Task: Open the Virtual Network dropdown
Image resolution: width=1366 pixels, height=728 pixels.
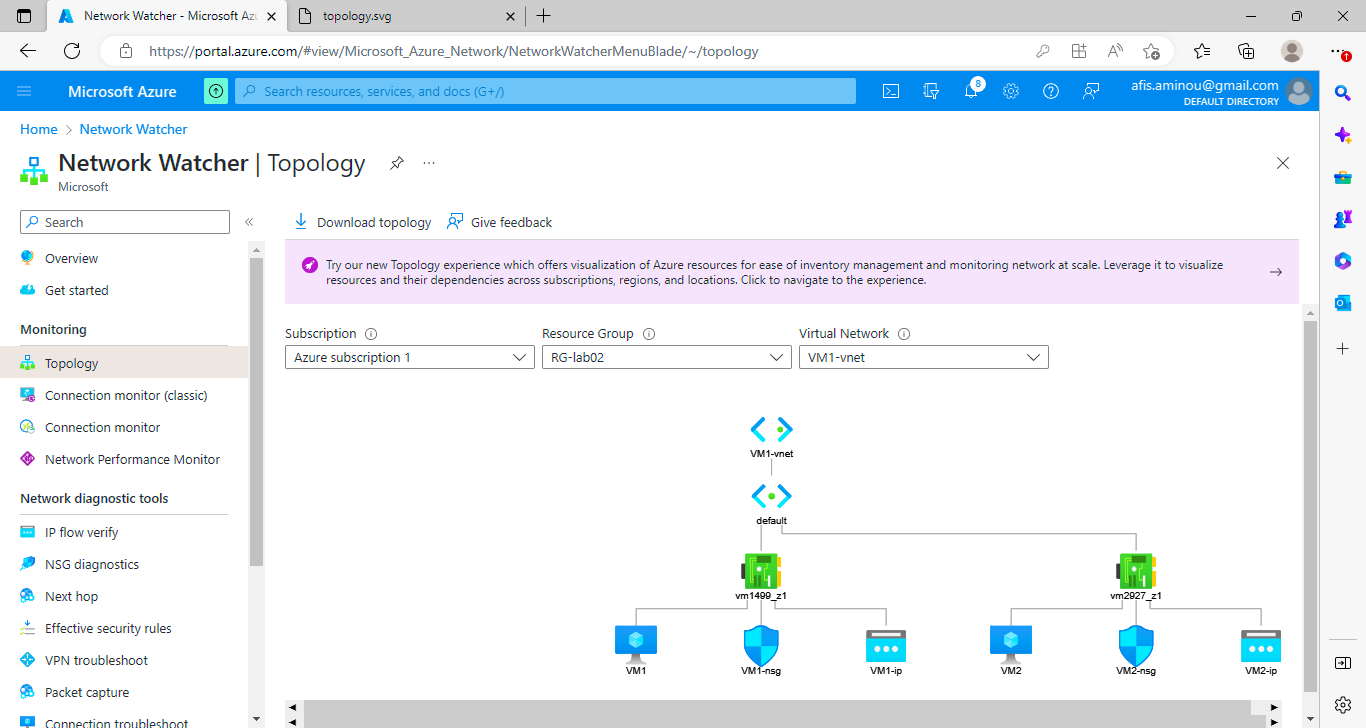Action: pyautogui.click(x=924, y=357)
